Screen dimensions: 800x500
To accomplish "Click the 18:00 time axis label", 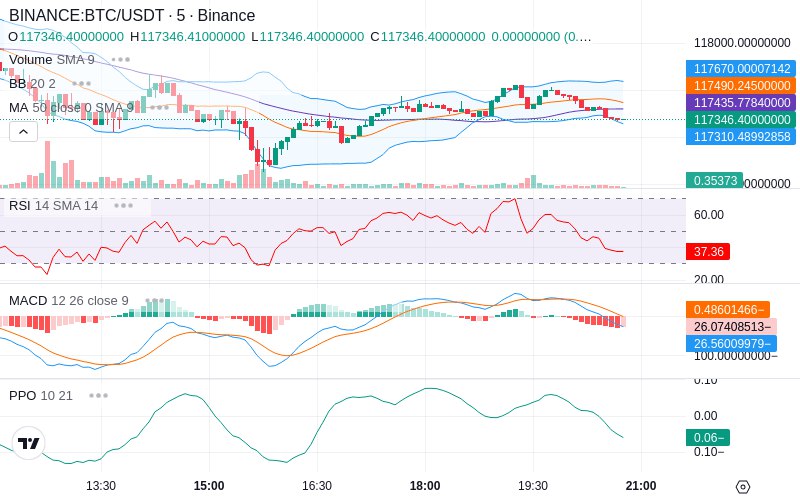I will pyautogui.click(x=425, y=486).
